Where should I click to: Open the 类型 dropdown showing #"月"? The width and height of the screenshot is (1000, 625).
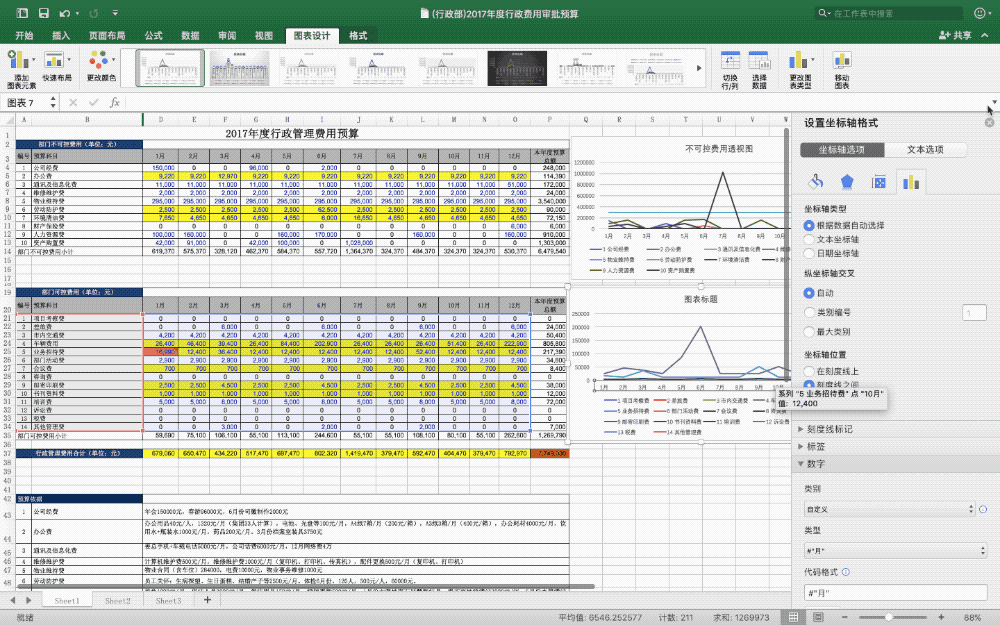point(895,550)
